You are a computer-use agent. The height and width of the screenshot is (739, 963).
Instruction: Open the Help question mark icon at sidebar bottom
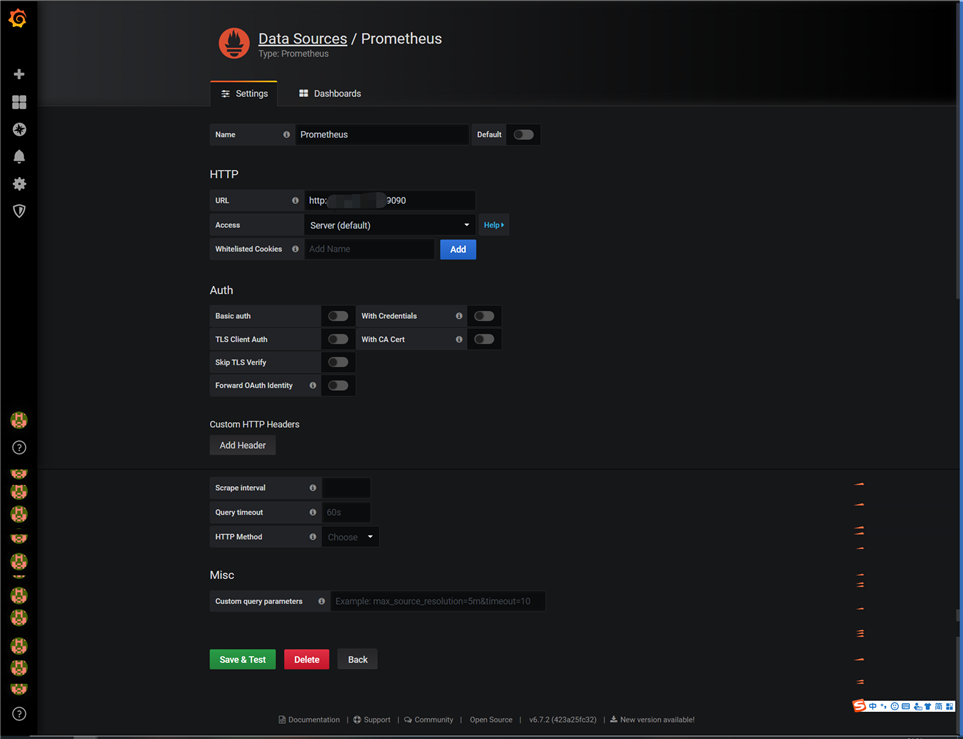click(x=19, y=714)
